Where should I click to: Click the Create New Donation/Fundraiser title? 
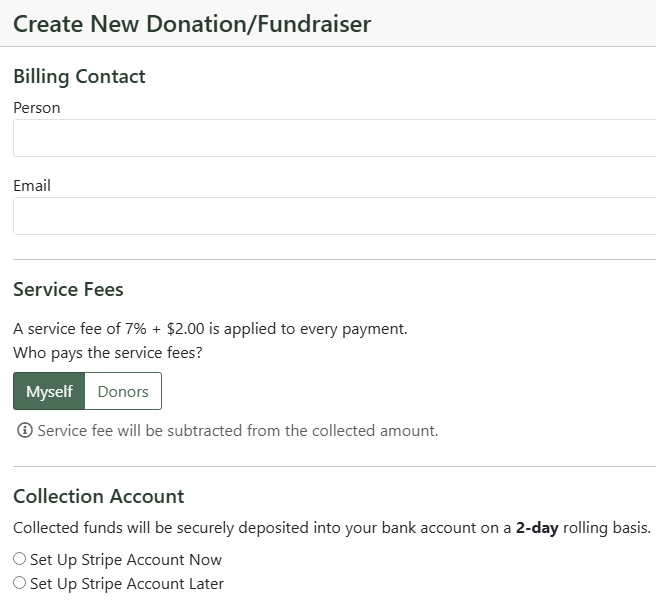click(x=192, y=24)
